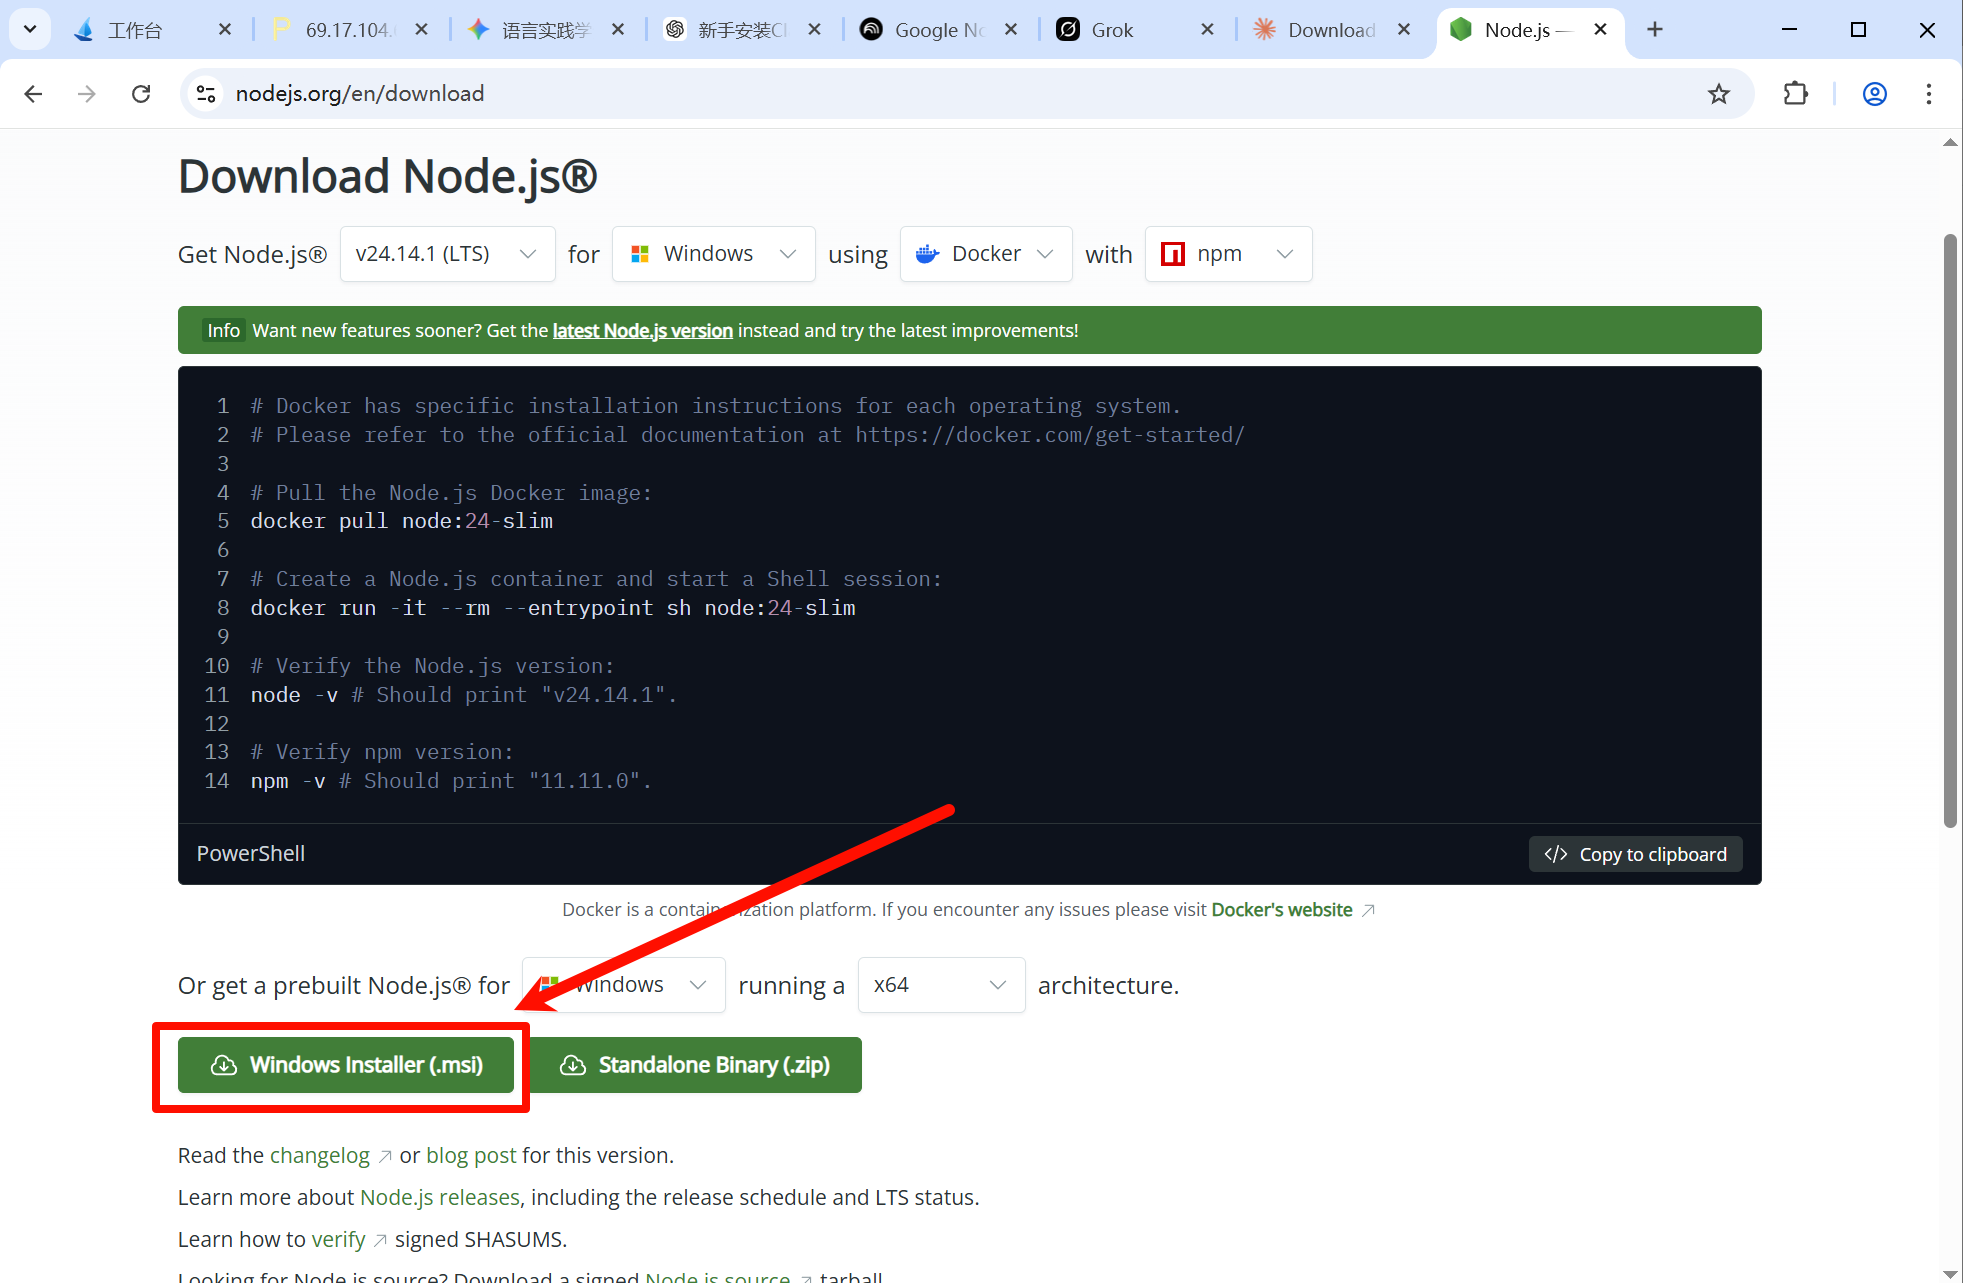Open a new browser tab

[x=1654, y=30]
